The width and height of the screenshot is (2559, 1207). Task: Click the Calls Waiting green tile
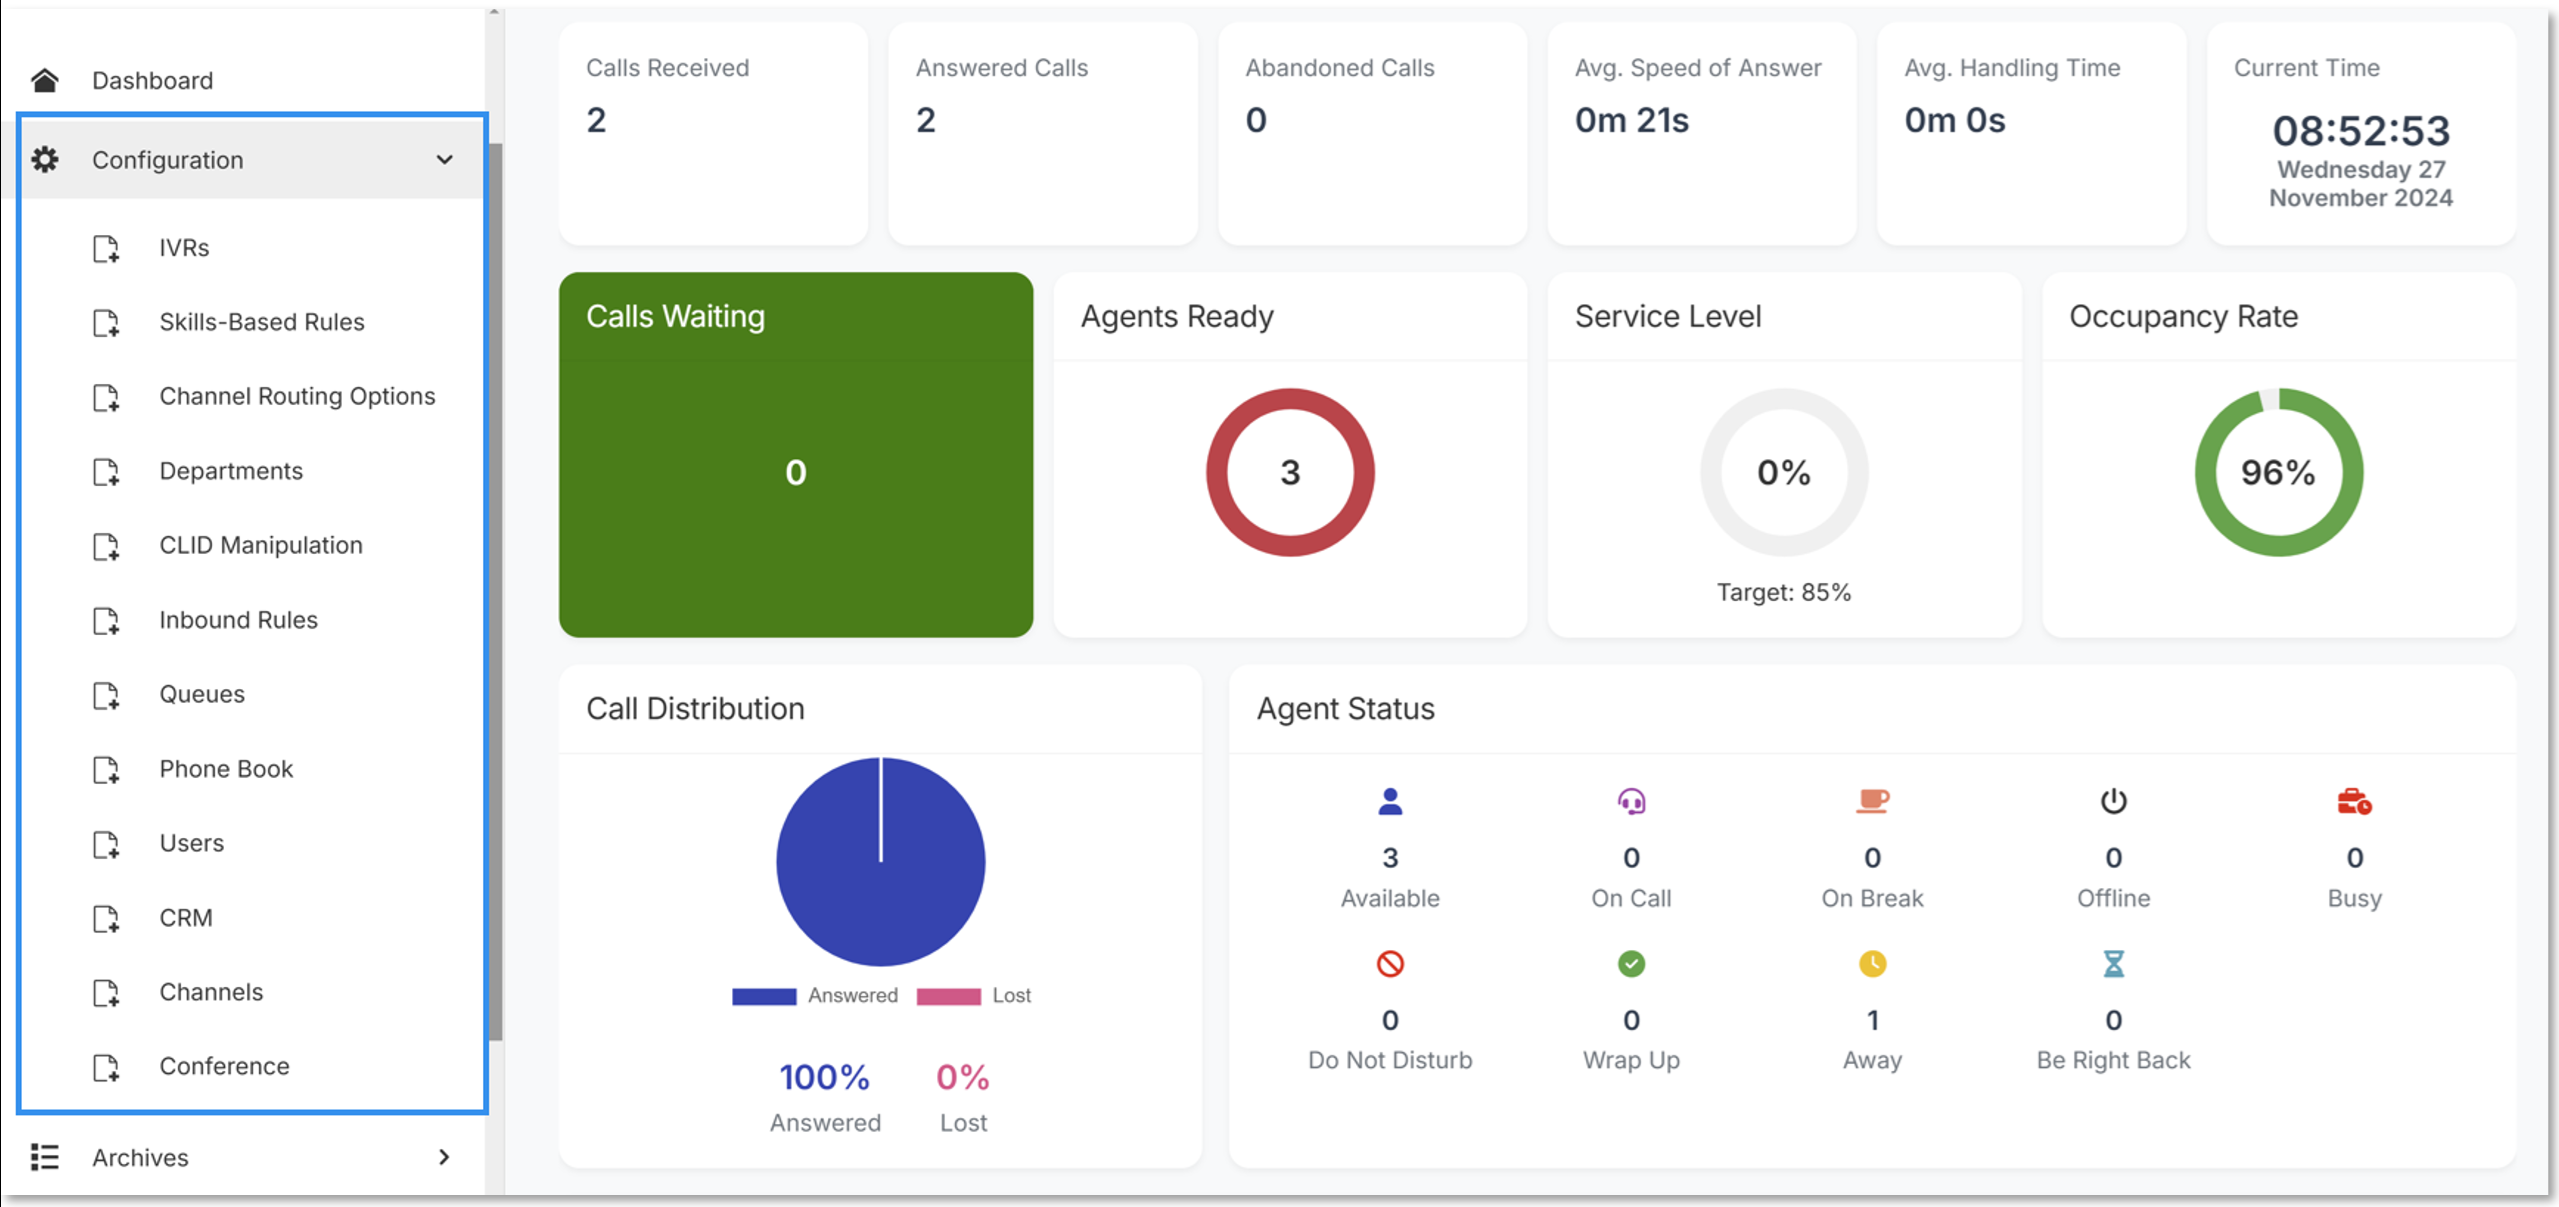tap(795, 455)
